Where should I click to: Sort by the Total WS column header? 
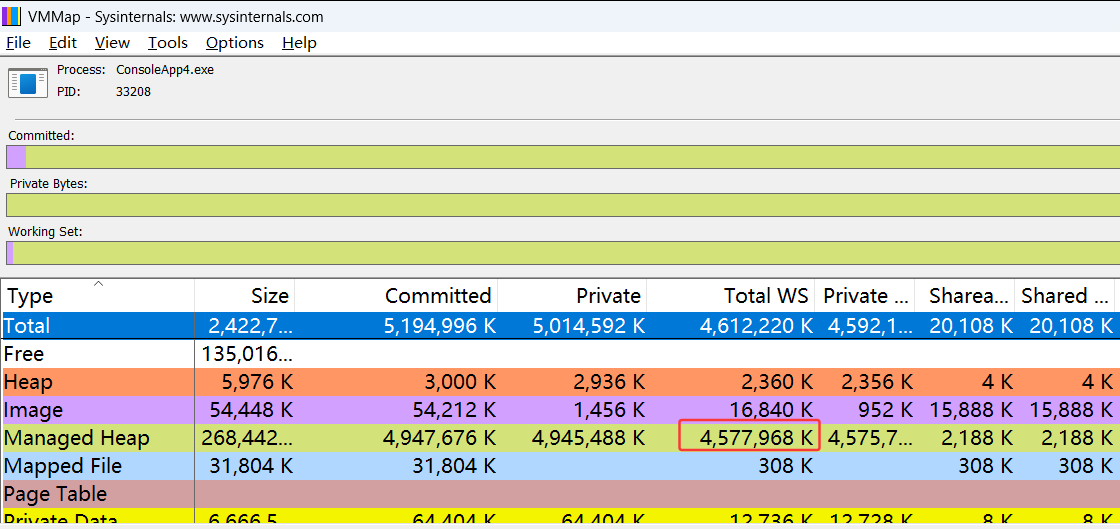(x=765, y=296)
